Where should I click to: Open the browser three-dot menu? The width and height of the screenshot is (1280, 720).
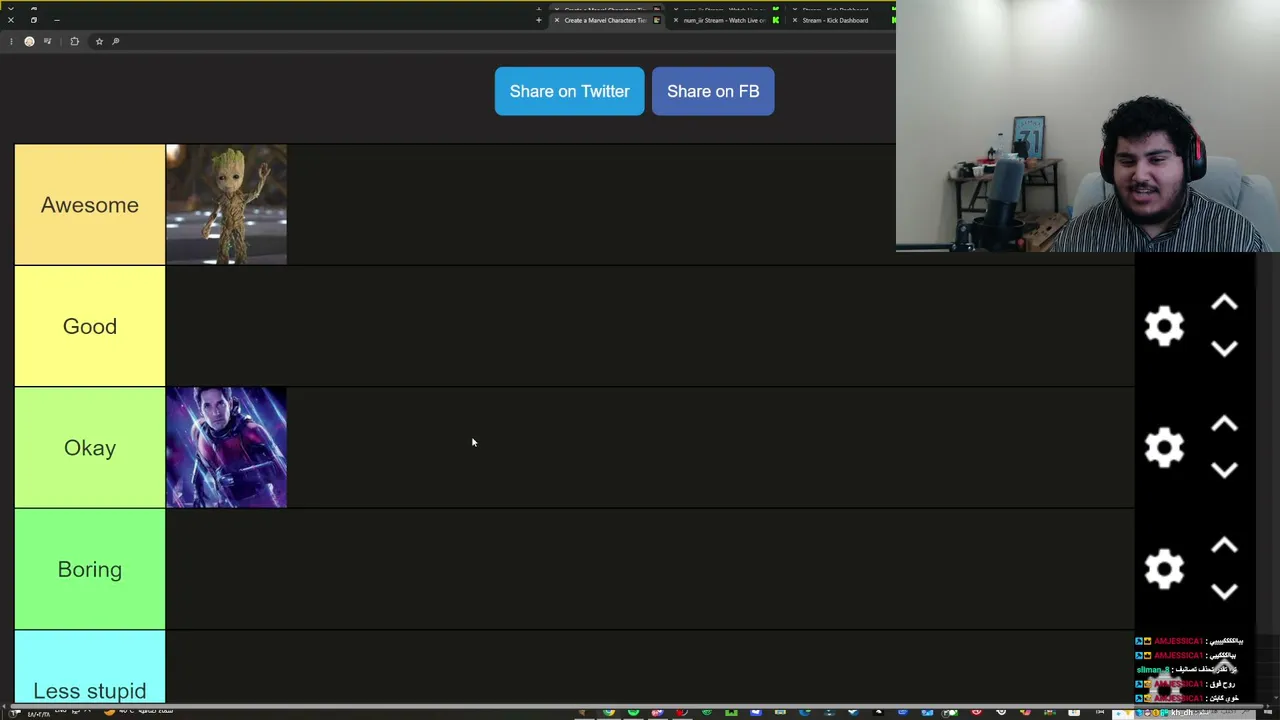[11, 41]
